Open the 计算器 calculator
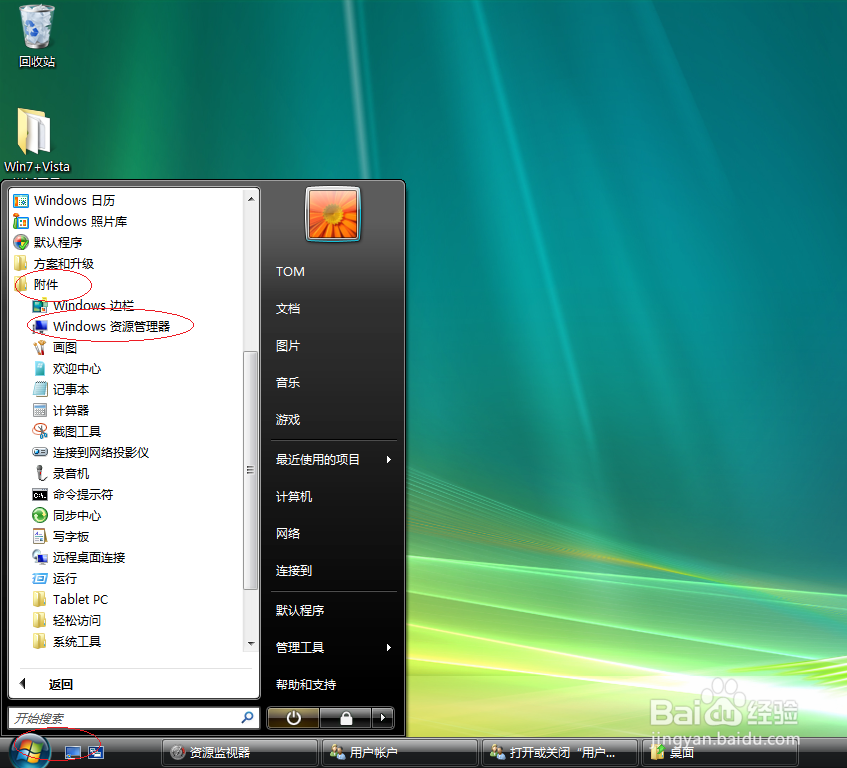Viewport: 847px width, 768px height. click(60, 410)
